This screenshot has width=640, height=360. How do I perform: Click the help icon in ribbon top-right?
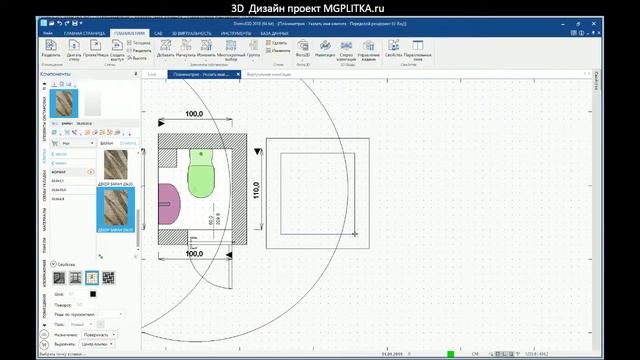click(581, 33)
